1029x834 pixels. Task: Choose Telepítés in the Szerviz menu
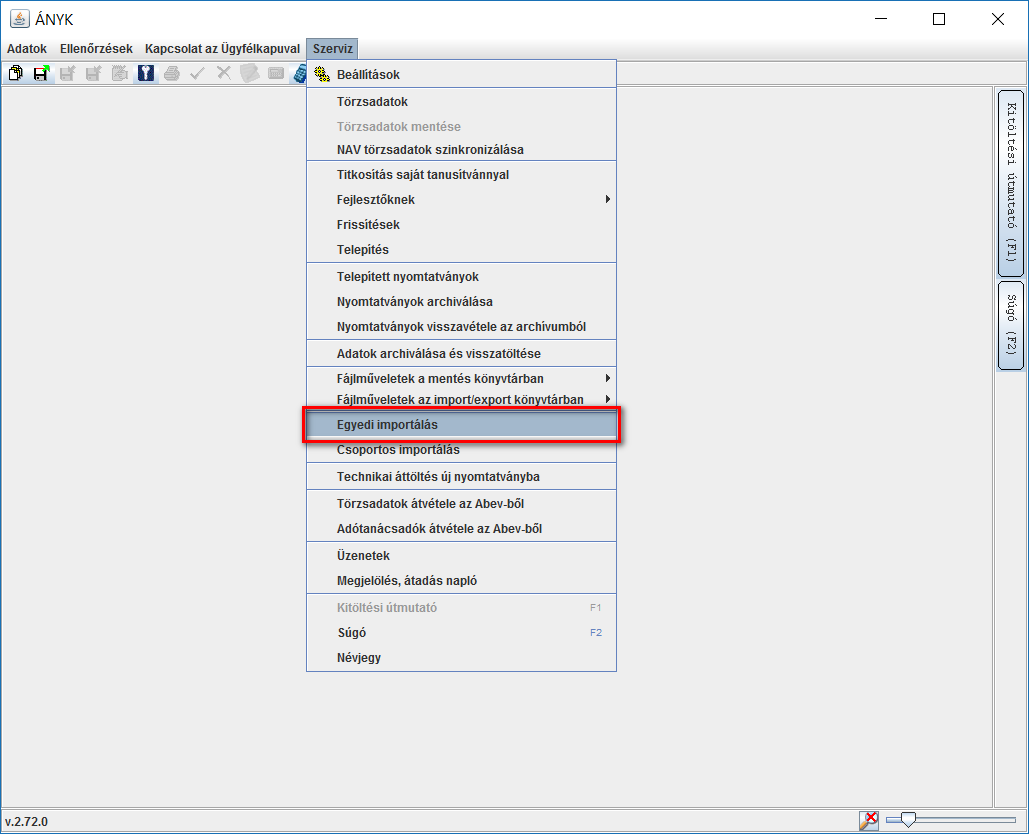tap(461, 249)
